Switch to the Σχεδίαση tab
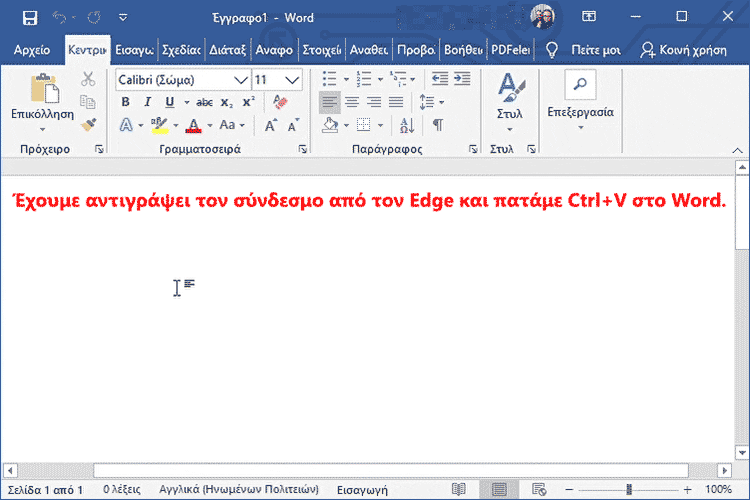The image size is (750, 500). pos(181,50)
